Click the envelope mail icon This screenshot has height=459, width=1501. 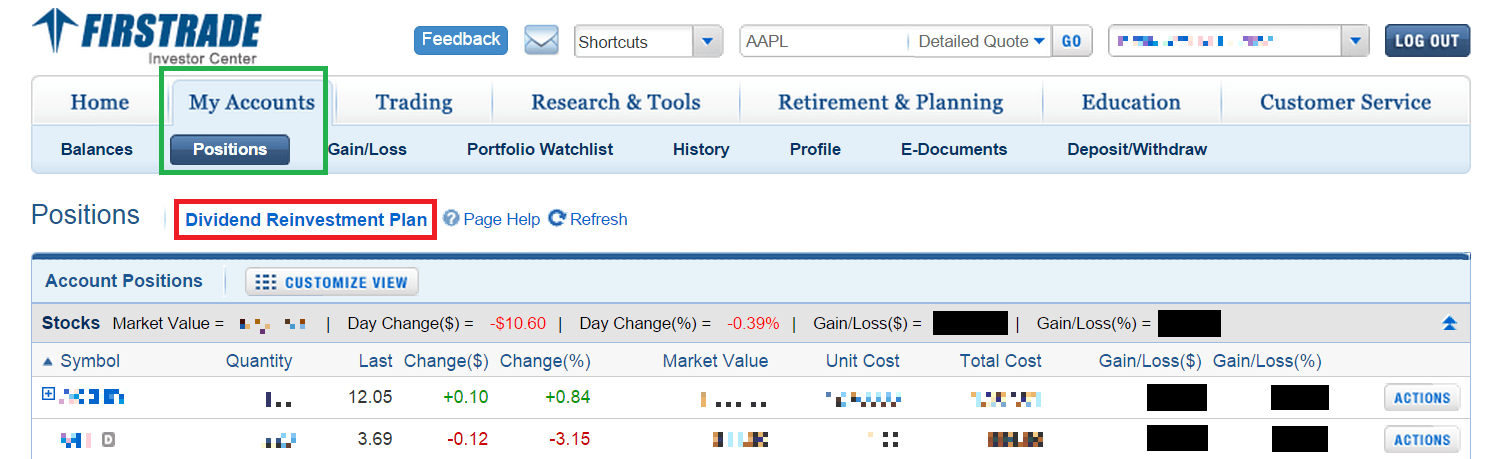[x=541, y=41]
